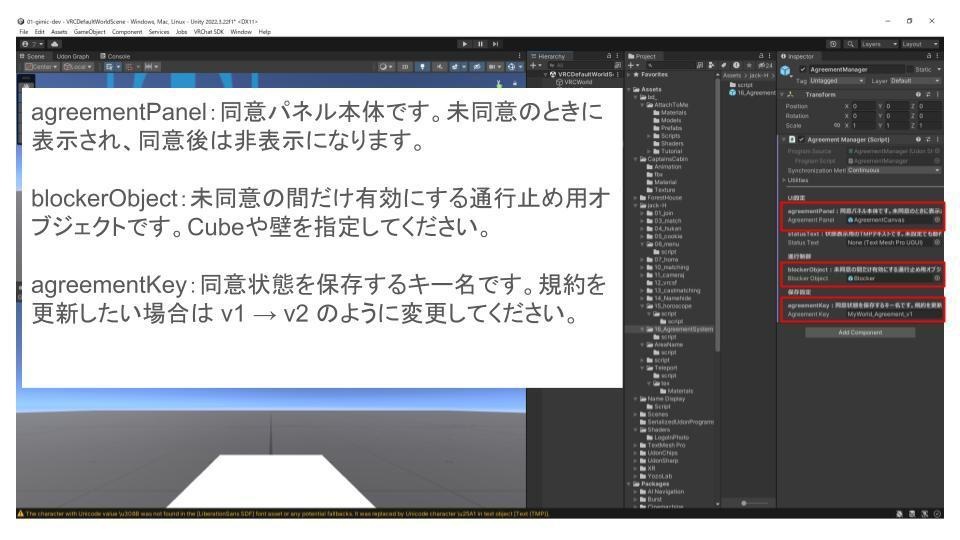Open Synchronization Method Continuous dropdown
960x540 pixels.
893,170
